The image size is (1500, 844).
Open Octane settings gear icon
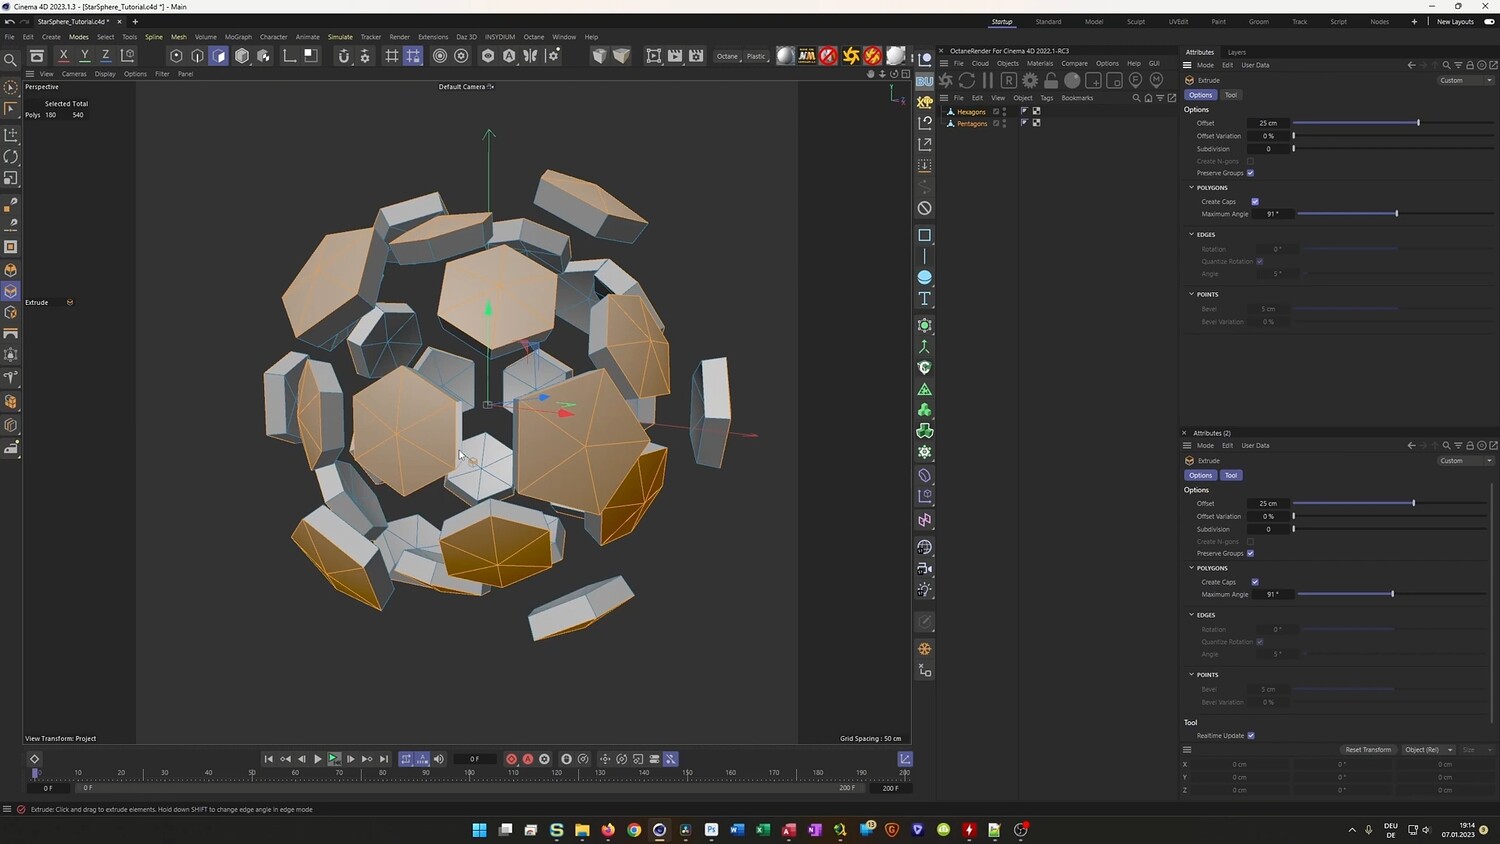pyautogui.click(x=1030, y=80)
